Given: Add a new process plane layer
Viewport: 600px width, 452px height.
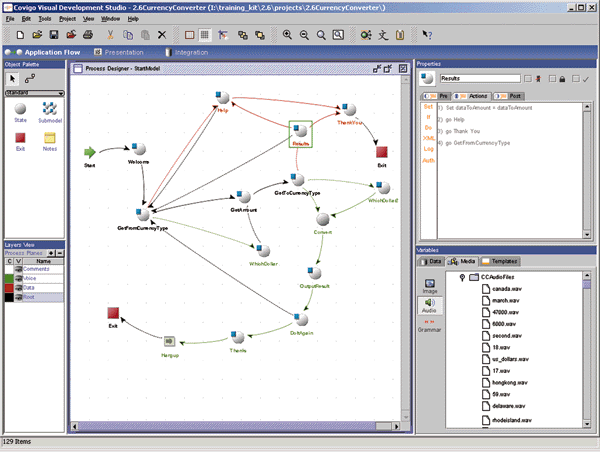Looking at the screenshot, I should pos(50,255).
